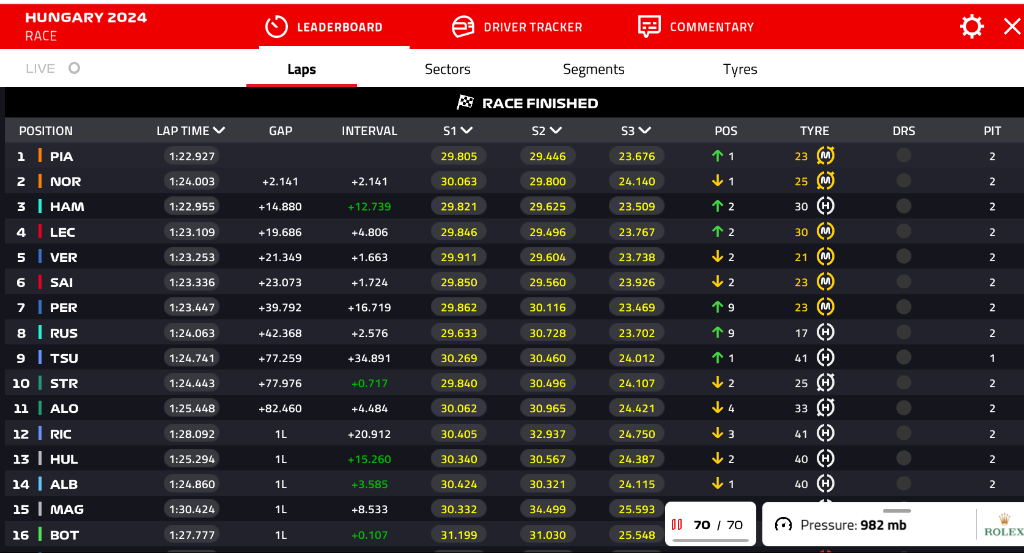The height and width of the screenshot is (553, 1024).
Task: Click PIA's orange team colour bar
Action: tap(40, 155)
